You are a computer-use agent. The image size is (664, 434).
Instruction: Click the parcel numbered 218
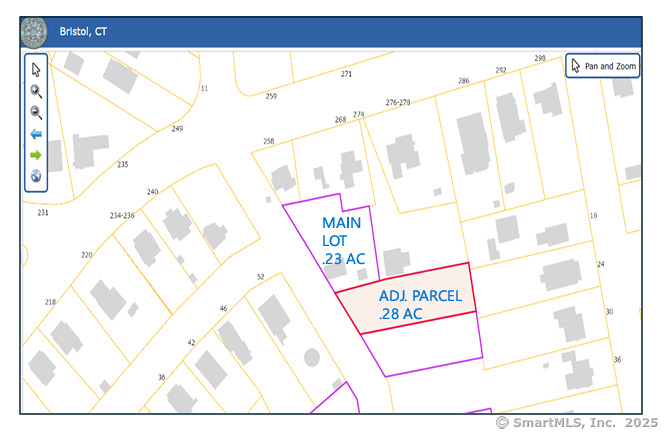tap(51, 302)
